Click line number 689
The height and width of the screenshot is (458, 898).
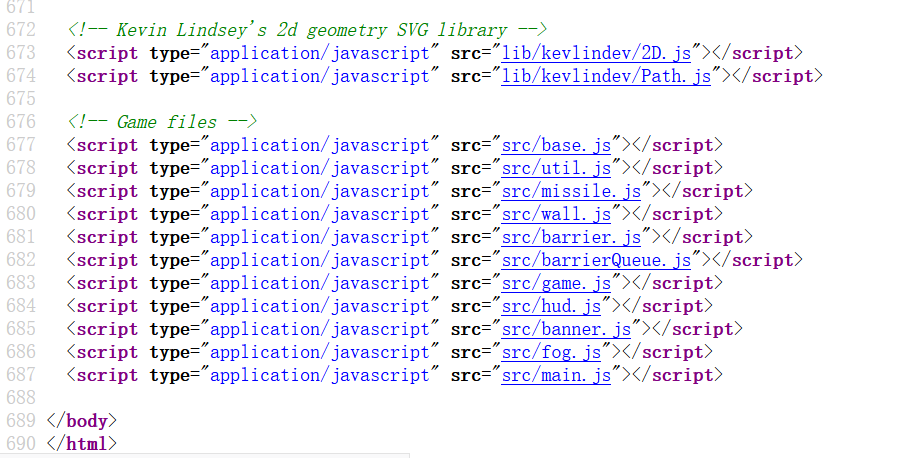(x=21, y=421)
